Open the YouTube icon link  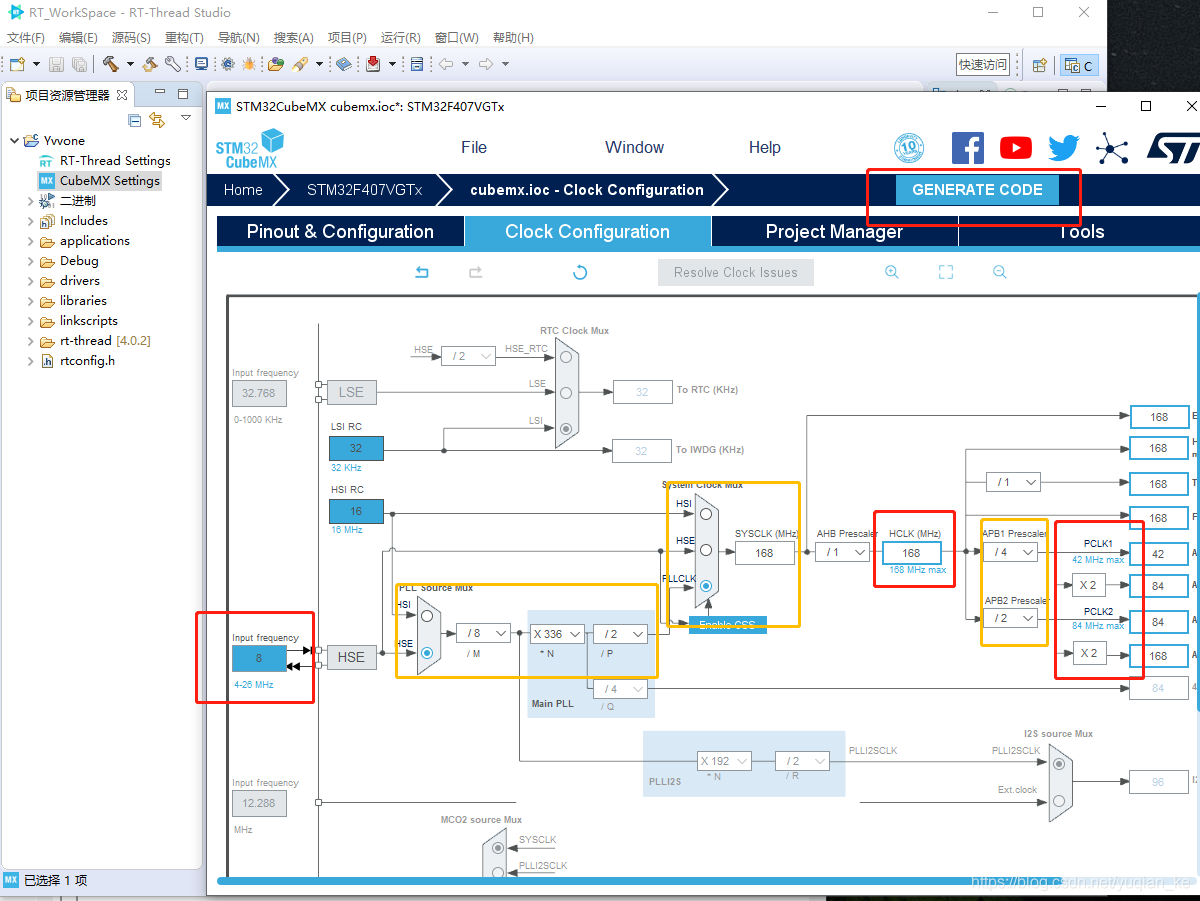(x=1015, y=148)
